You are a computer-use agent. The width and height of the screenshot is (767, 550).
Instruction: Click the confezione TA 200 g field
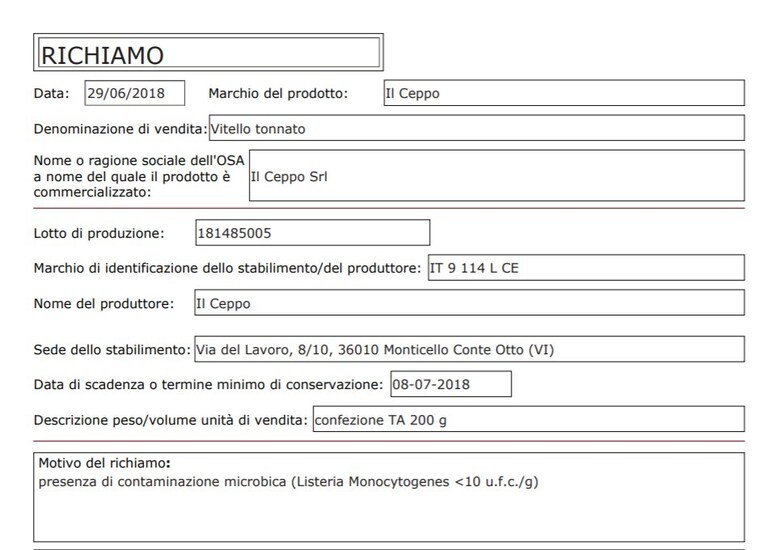tap(528, 419)
